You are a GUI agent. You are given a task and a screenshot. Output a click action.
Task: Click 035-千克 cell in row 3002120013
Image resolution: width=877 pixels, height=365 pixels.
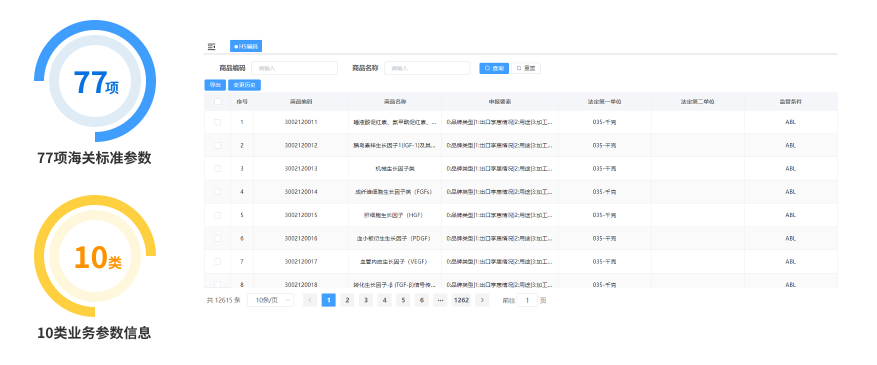605,168
